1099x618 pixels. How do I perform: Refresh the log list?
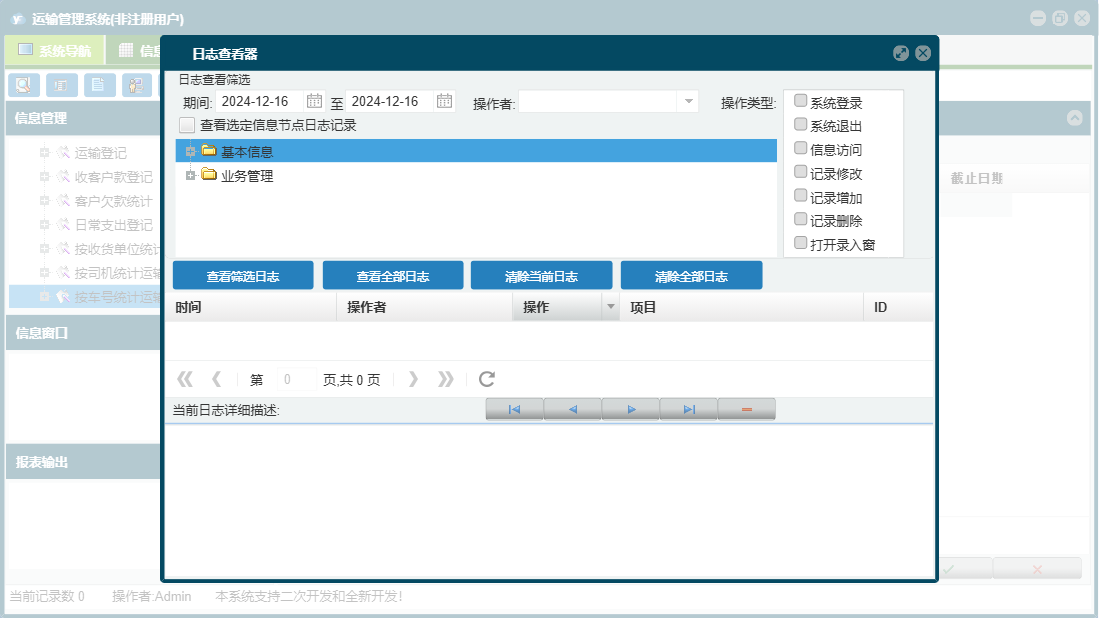[x=486, y=379]
